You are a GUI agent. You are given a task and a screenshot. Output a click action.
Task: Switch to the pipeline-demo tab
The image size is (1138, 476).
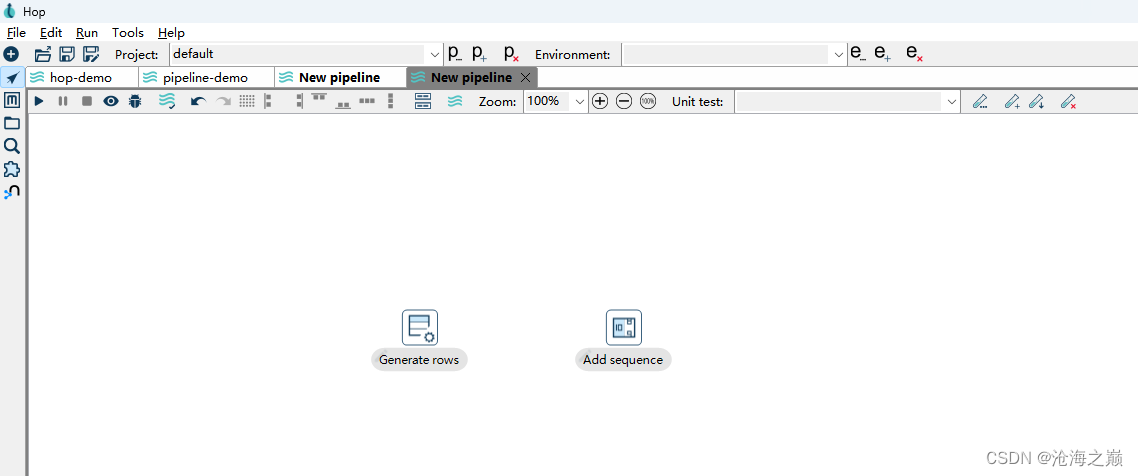point(207,78)
